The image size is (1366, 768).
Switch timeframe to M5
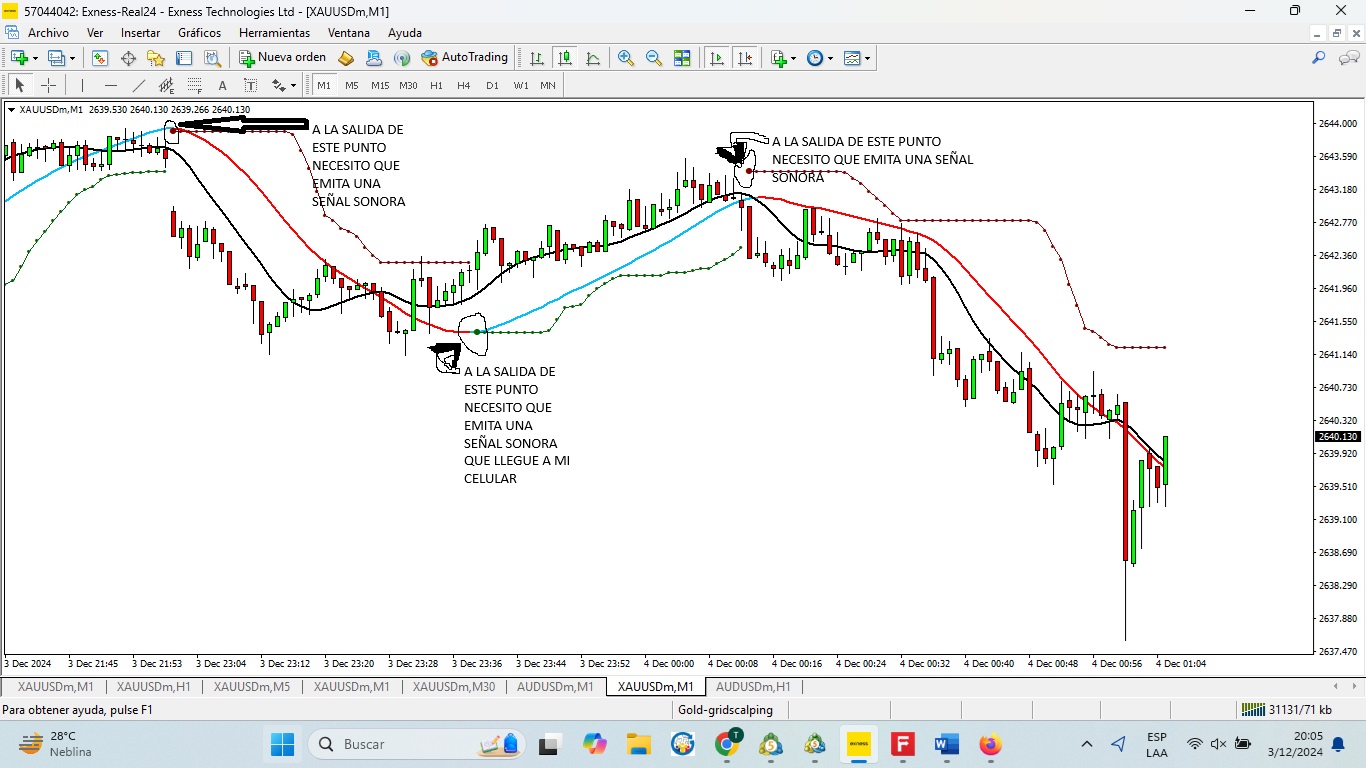[352, 85]
